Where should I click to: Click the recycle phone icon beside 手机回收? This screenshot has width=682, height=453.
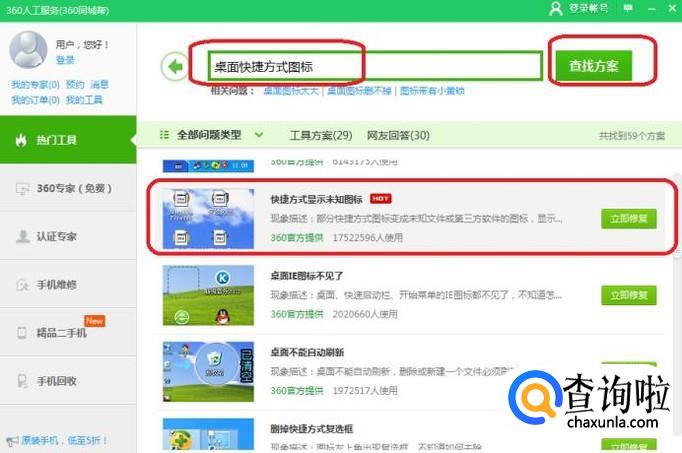coord(22,381)
